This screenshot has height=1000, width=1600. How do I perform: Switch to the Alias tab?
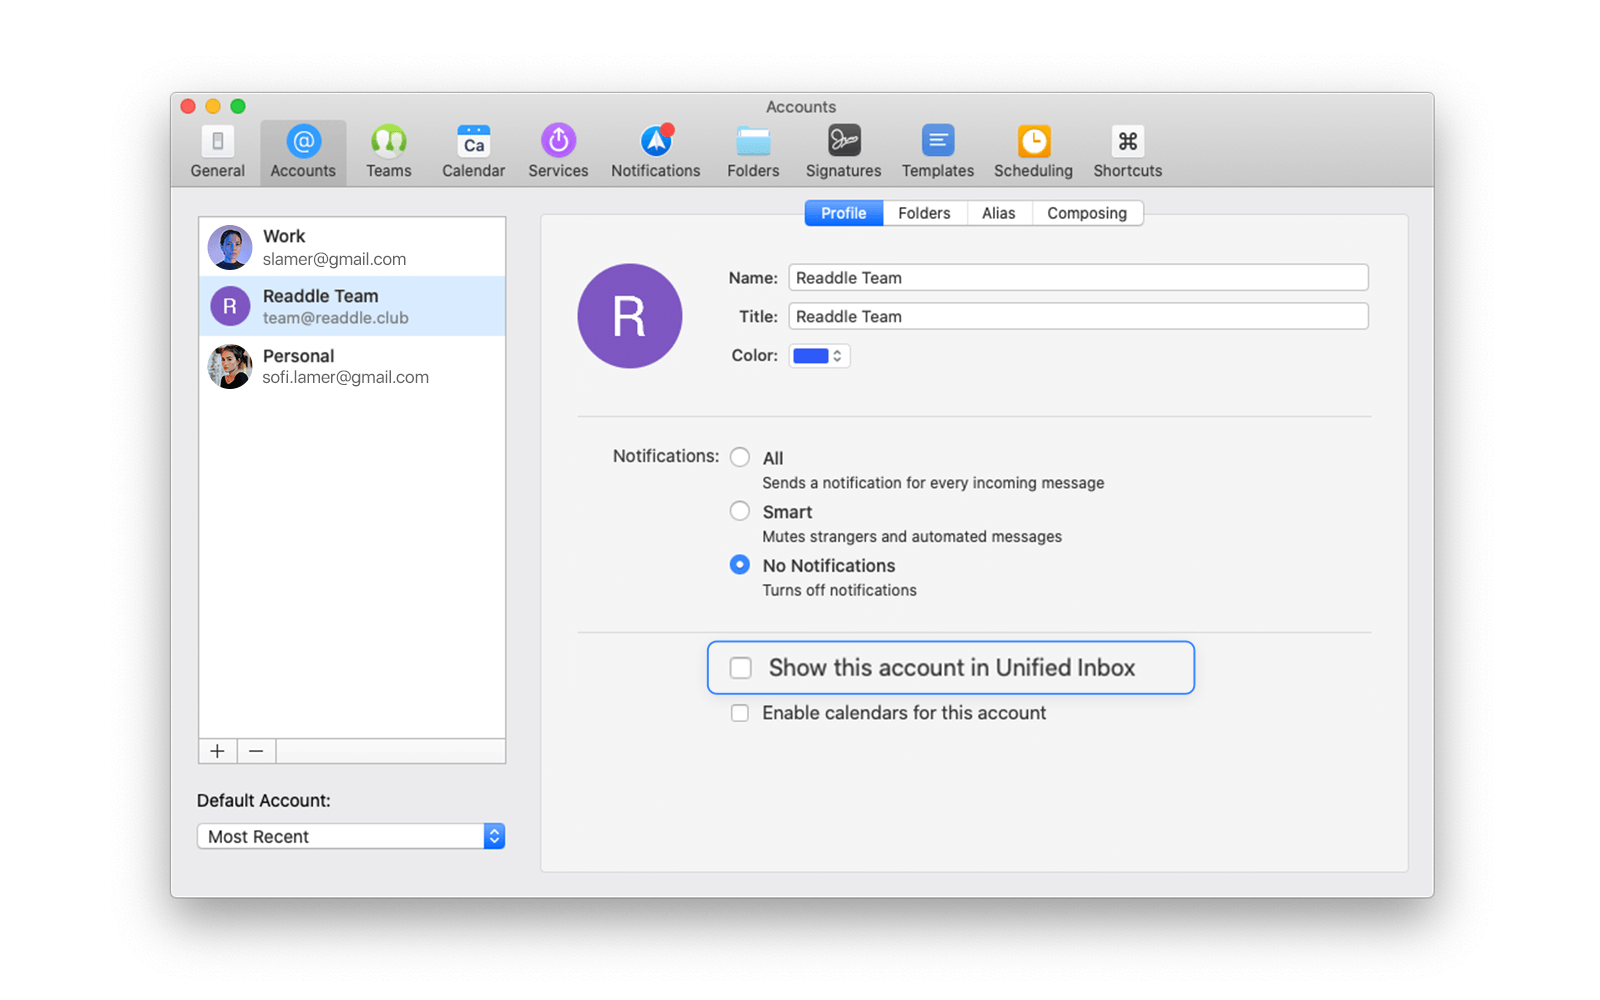(x=998, y=213)
